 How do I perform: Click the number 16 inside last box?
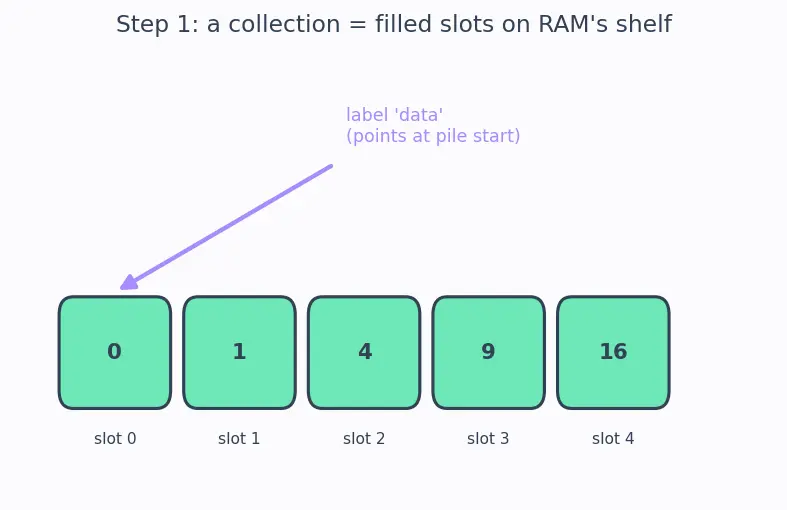coord(613,351)
